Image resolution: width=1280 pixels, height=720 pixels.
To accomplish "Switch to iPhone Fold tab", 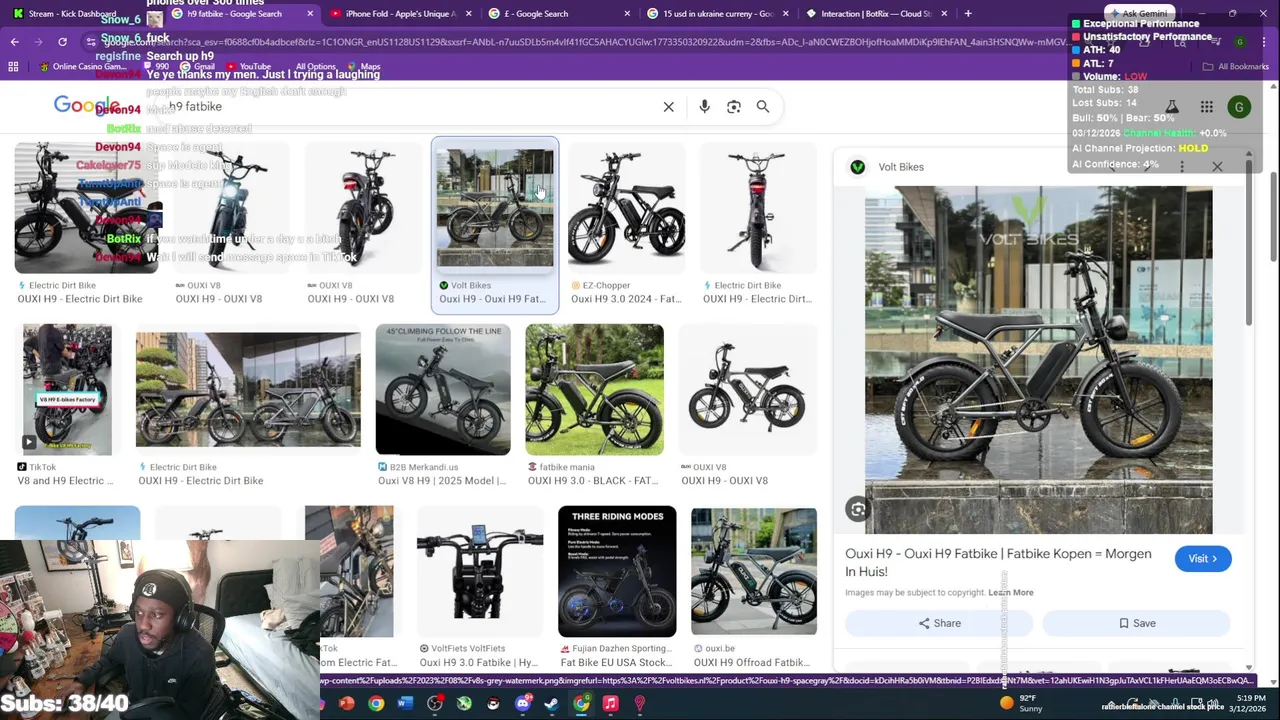I will pos(400,14).
